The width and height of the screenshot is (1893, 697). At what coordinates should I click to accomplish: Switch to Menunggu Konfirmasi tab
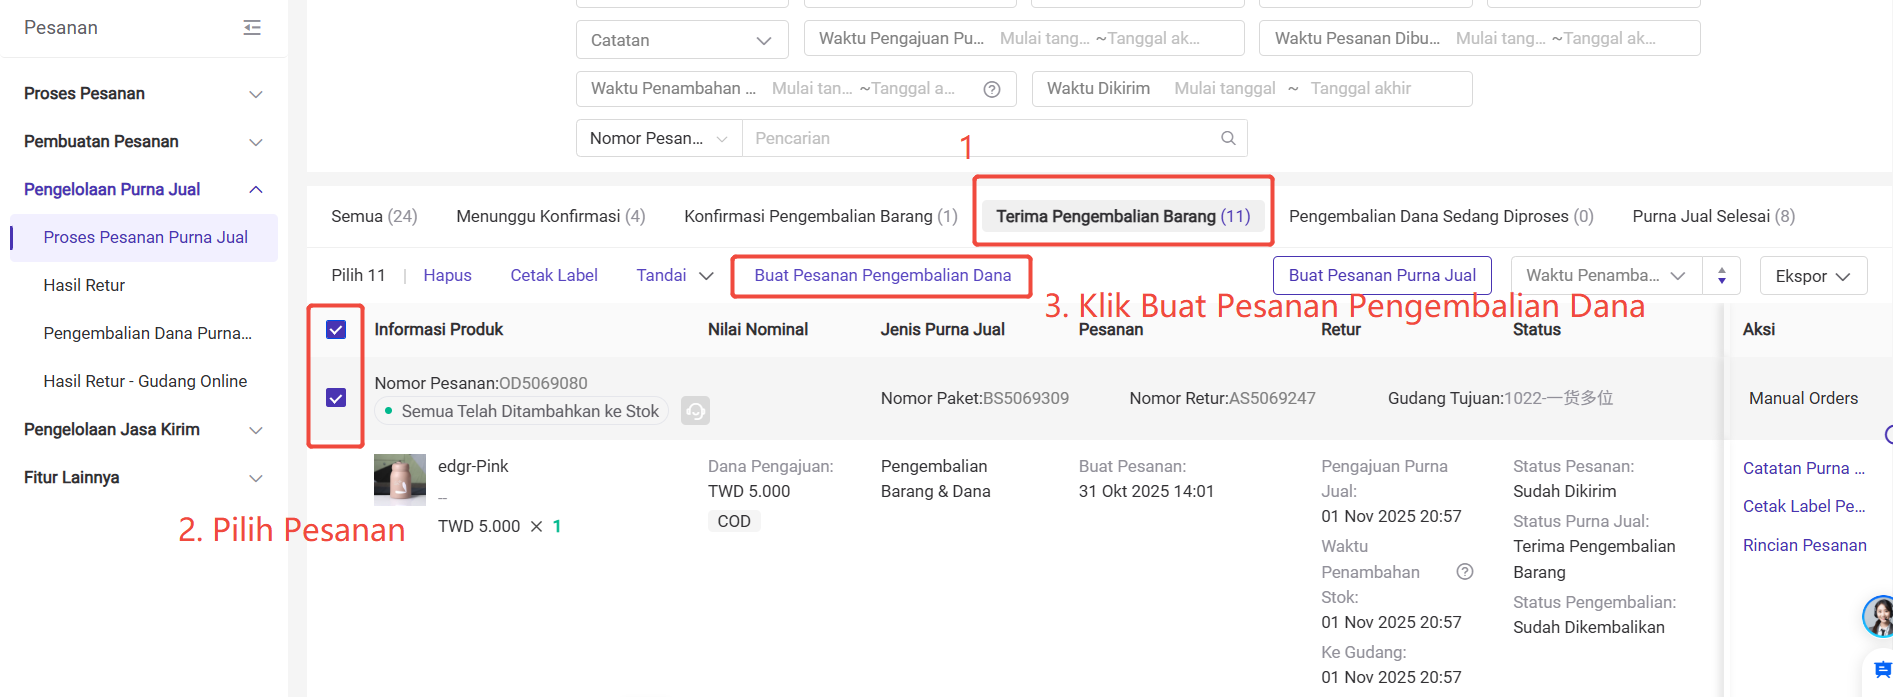[550, 216]
